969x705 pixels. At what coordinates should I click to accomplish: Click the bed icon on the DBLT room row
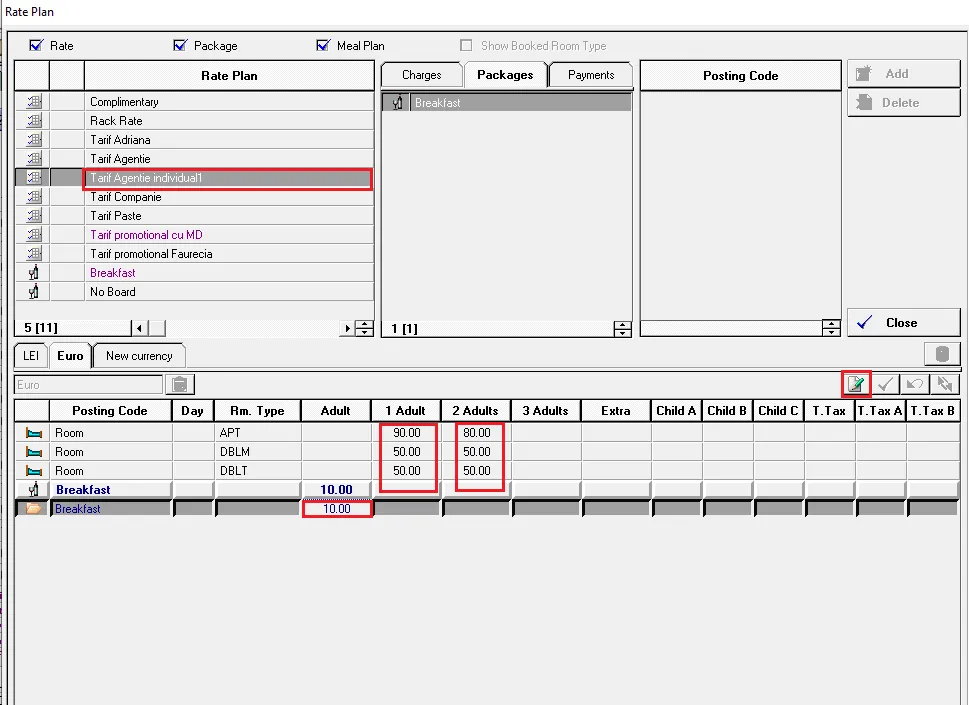pos(34,471)
